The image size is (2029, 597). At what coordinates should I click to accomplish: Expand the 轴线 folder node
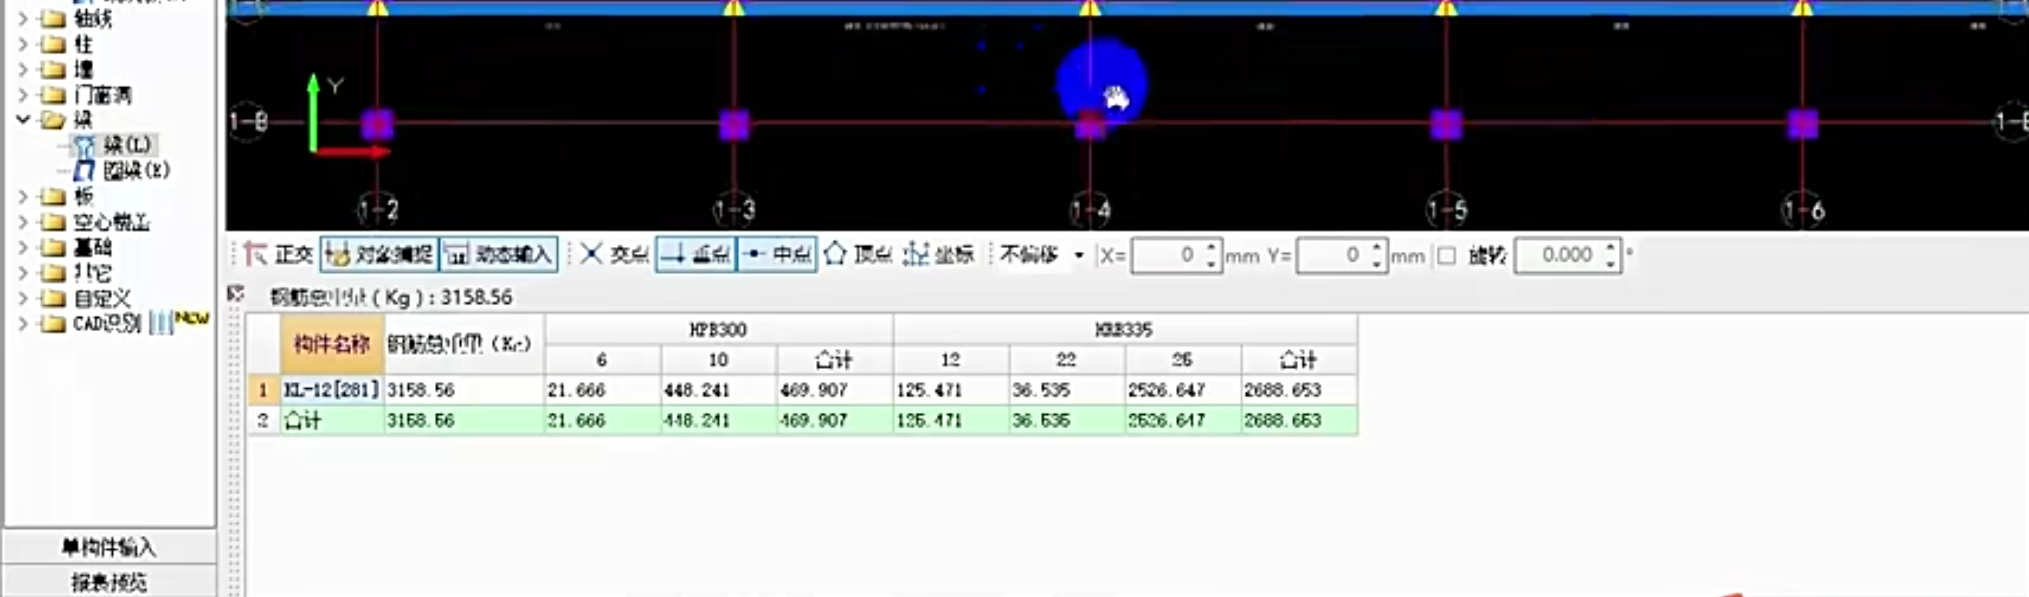[x=23, y=18]
